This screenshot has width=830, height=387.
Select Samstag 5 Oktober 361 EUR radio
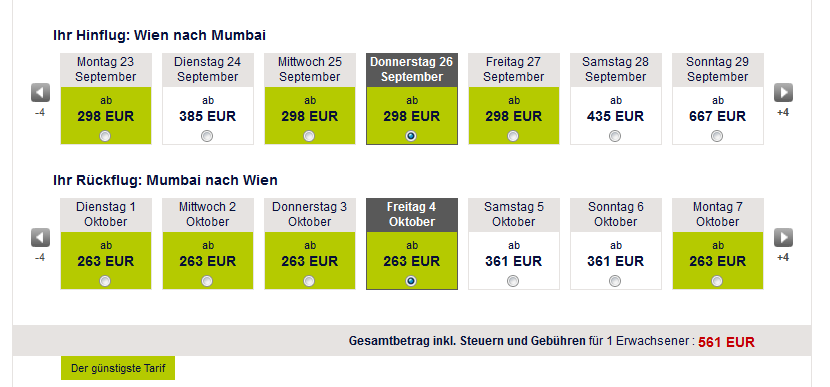click(x=513, y=281)
